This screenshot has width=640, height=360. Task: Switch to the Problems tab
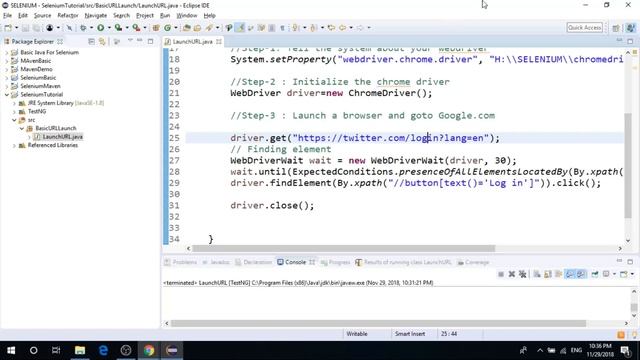click(181, 262)
